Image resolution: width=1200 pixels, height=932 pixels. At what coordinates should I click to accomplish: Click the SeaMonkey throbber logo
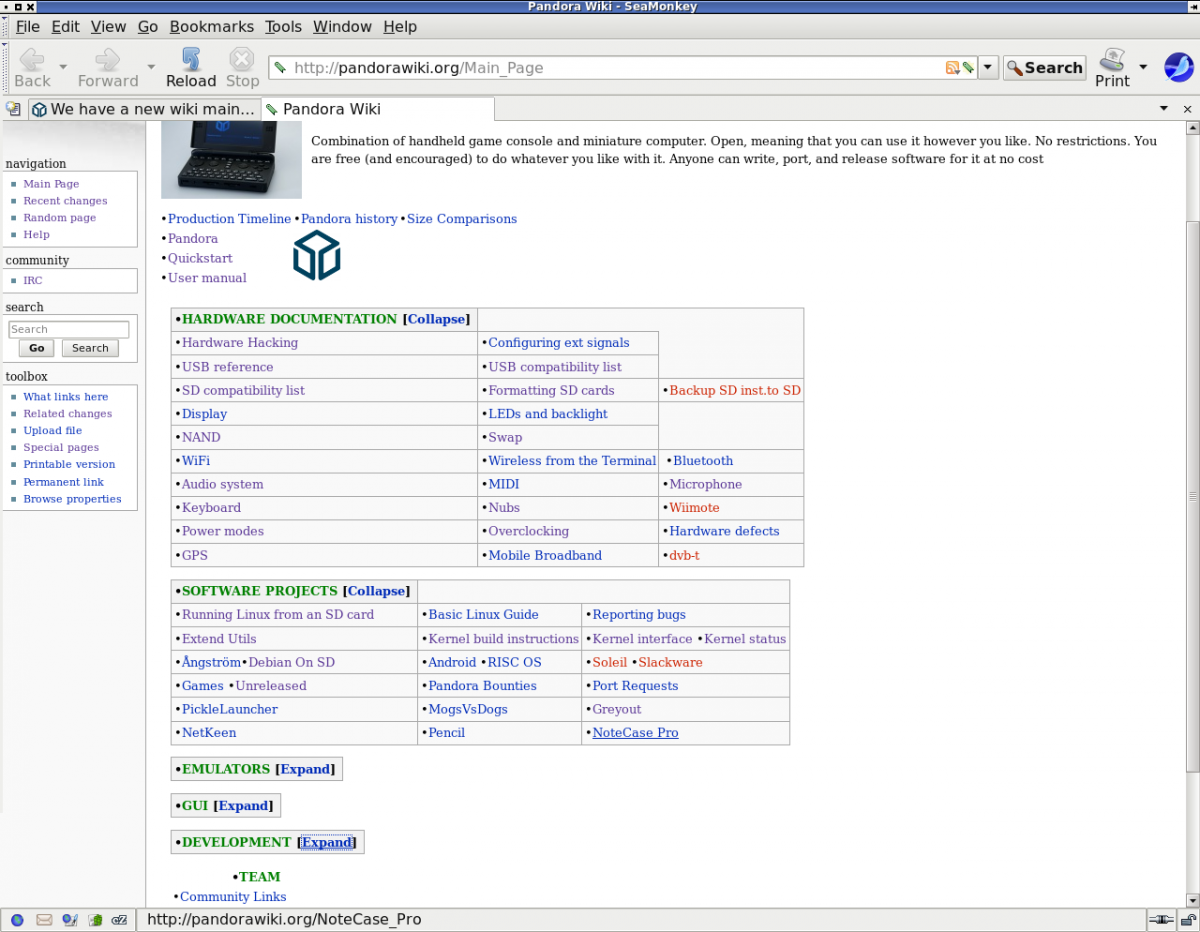coord(1179,67)
